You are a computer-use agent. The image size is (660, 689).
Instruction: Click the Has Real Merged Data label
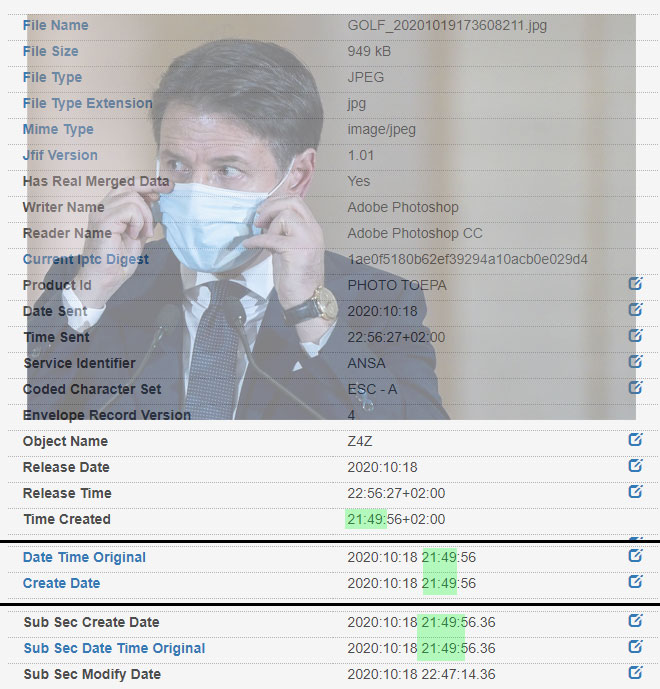(96, 181)
